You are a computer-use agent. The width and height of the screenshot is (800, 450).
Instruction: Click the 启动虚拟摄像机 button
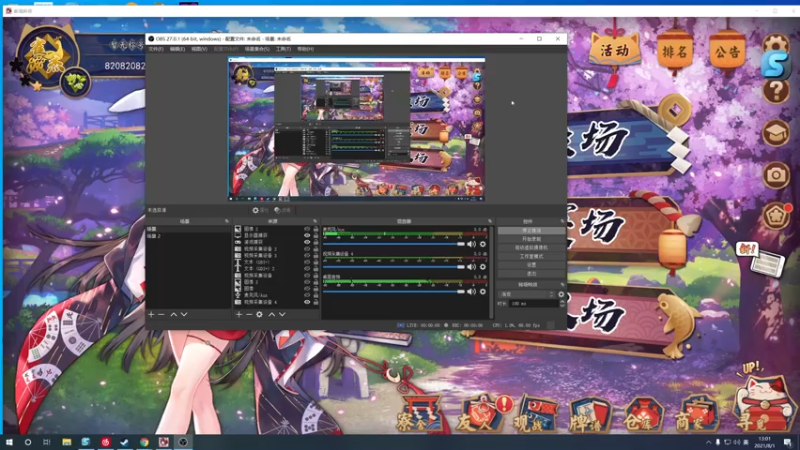pos(531,247)
